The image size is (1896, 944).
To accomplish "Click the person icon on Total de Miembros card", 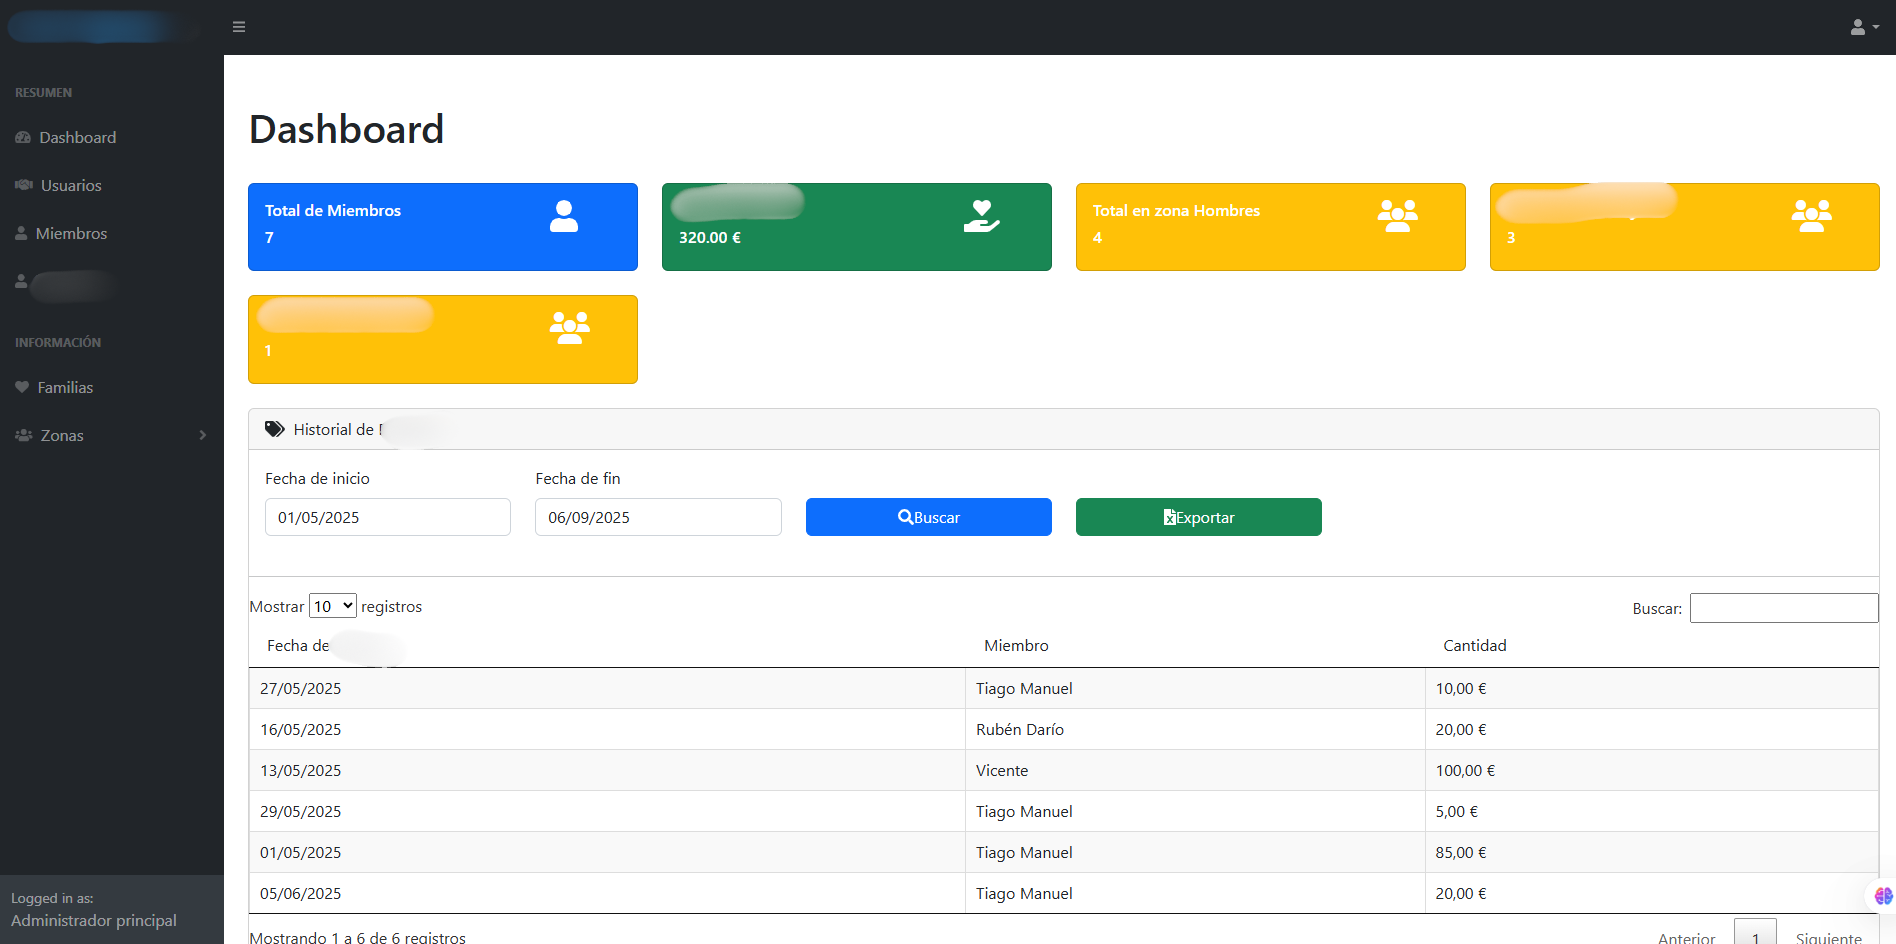I will pyautogui.click(x=564, y=216).
